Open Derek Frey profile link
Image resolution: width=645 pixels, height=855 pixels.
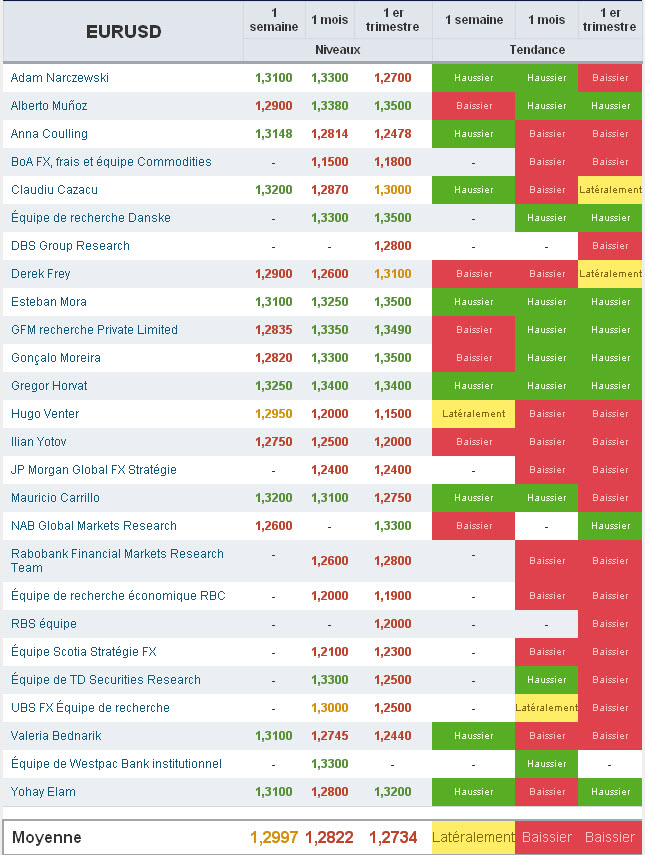click(x=40, y=274)
